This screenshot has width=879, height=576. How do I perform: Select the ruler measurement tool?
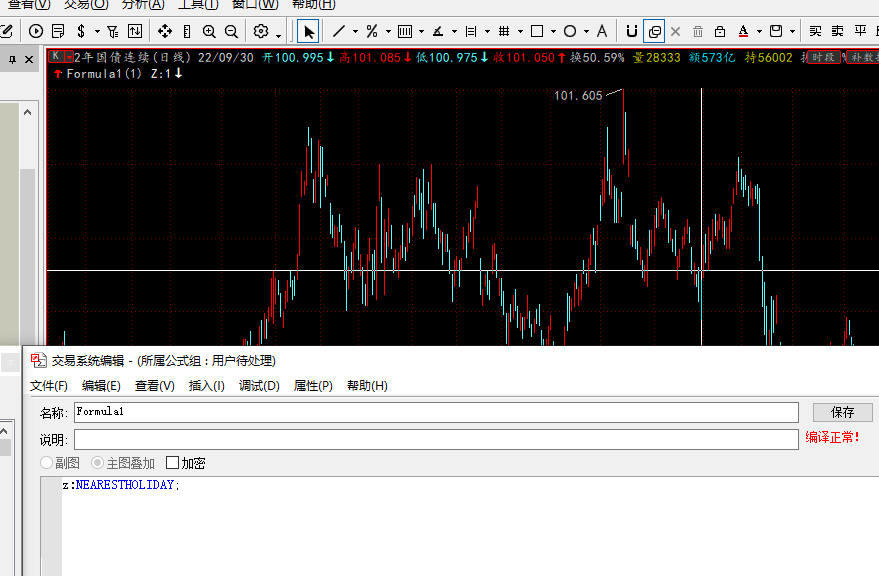tap(187, 31)
